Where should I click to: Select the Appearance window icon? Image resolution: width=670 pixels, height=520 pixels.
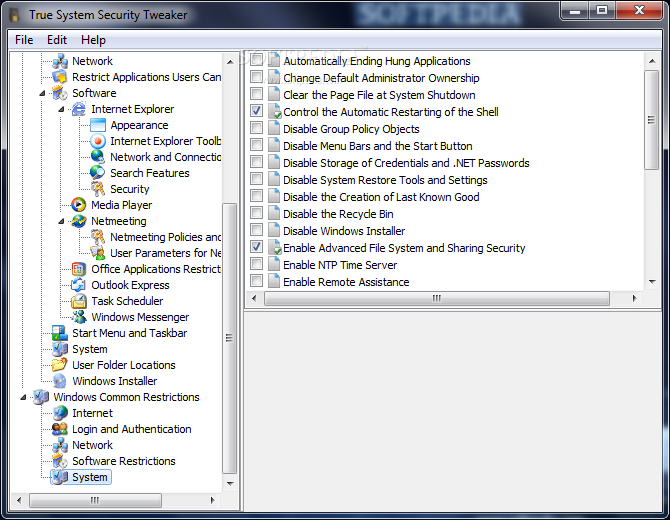(98, 125)
